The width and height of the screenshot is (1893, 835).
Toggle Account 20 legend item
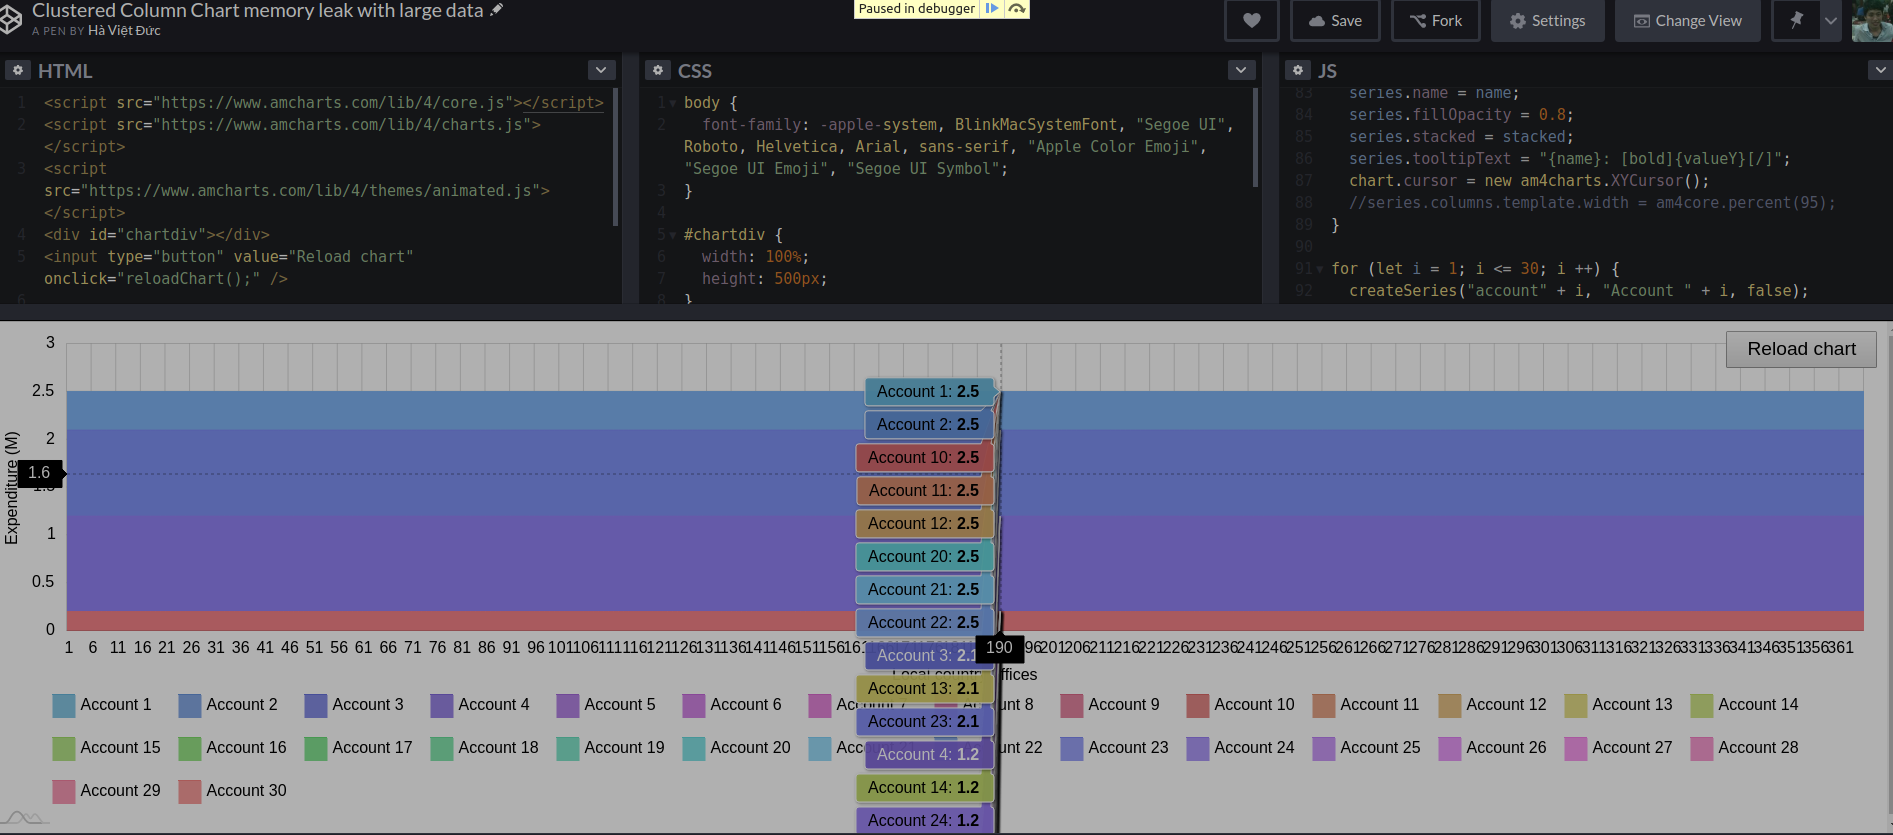coord(736,748)
